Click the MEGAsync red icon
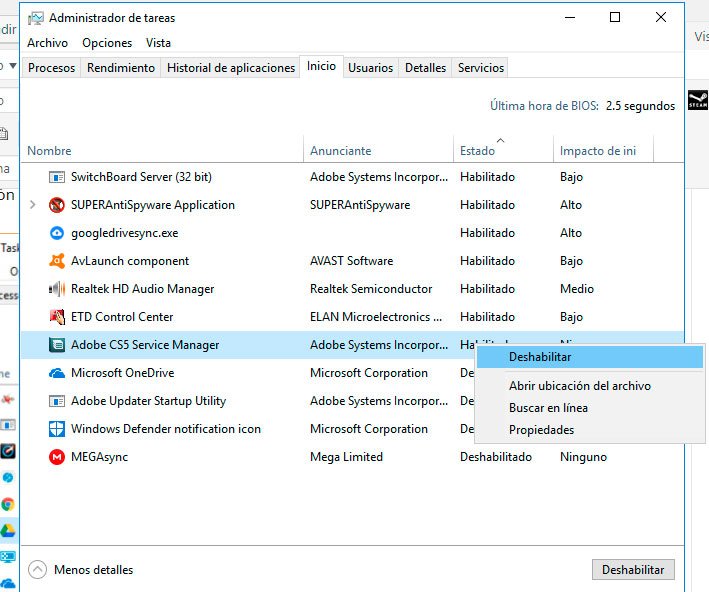 click(x=57, y=457)
